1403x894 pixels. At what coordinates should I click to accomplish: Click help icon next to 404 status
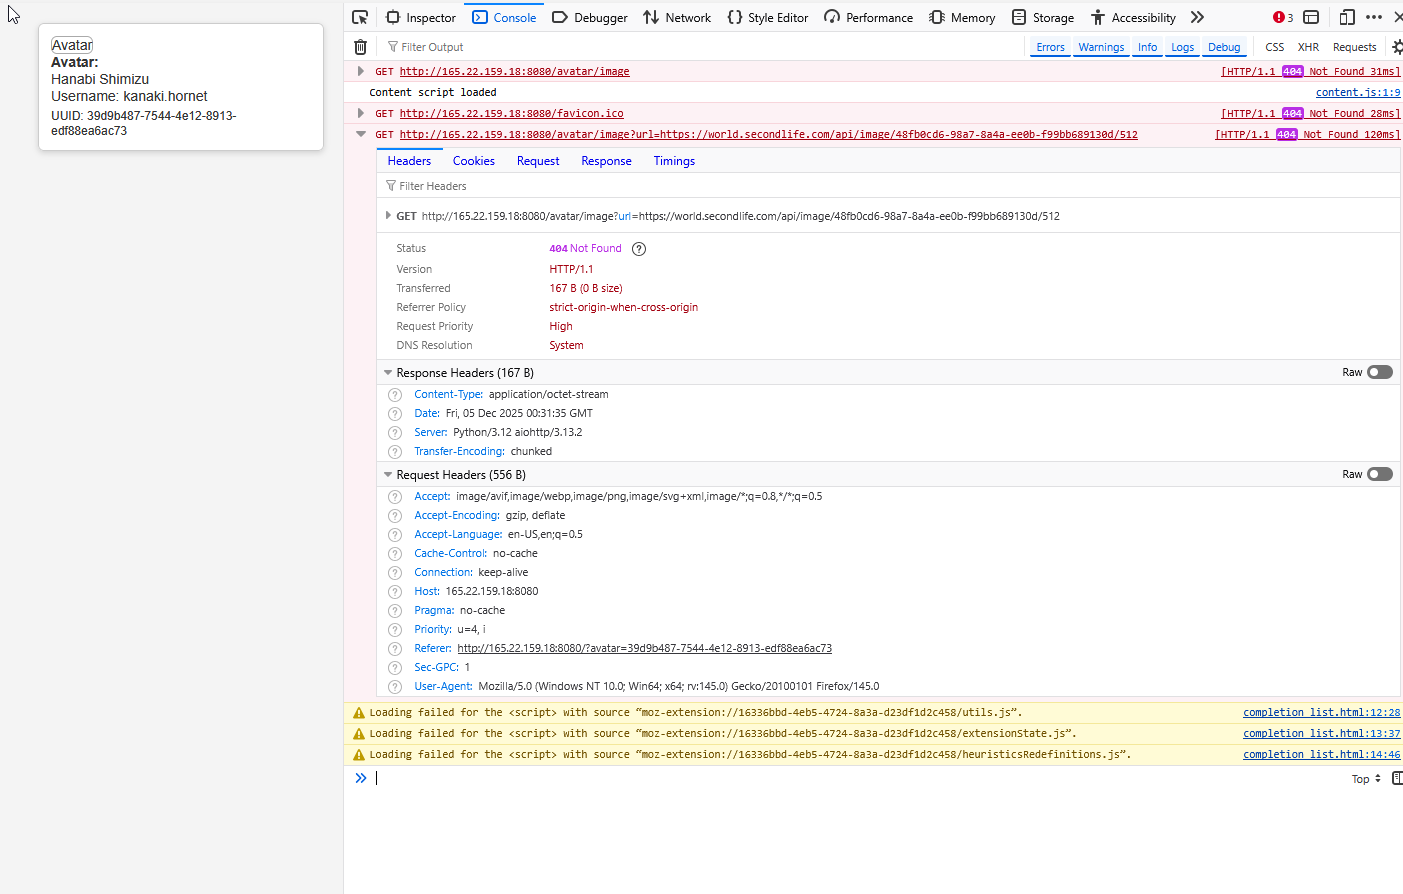click(x=639, y=249)
